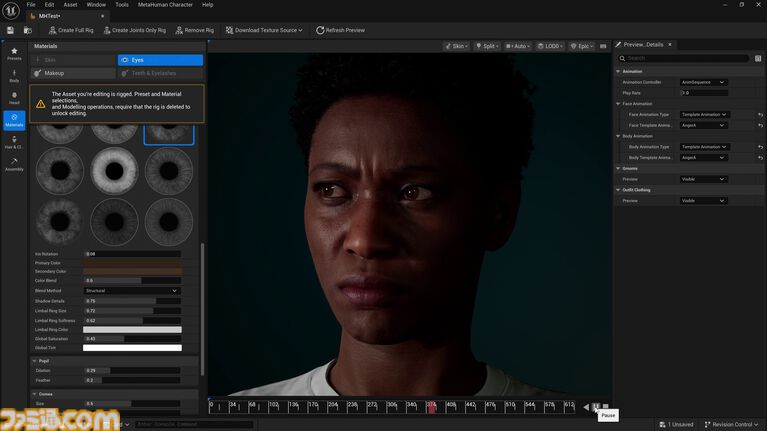
Task: Open the Presets sidebar section
Action: 14,54
